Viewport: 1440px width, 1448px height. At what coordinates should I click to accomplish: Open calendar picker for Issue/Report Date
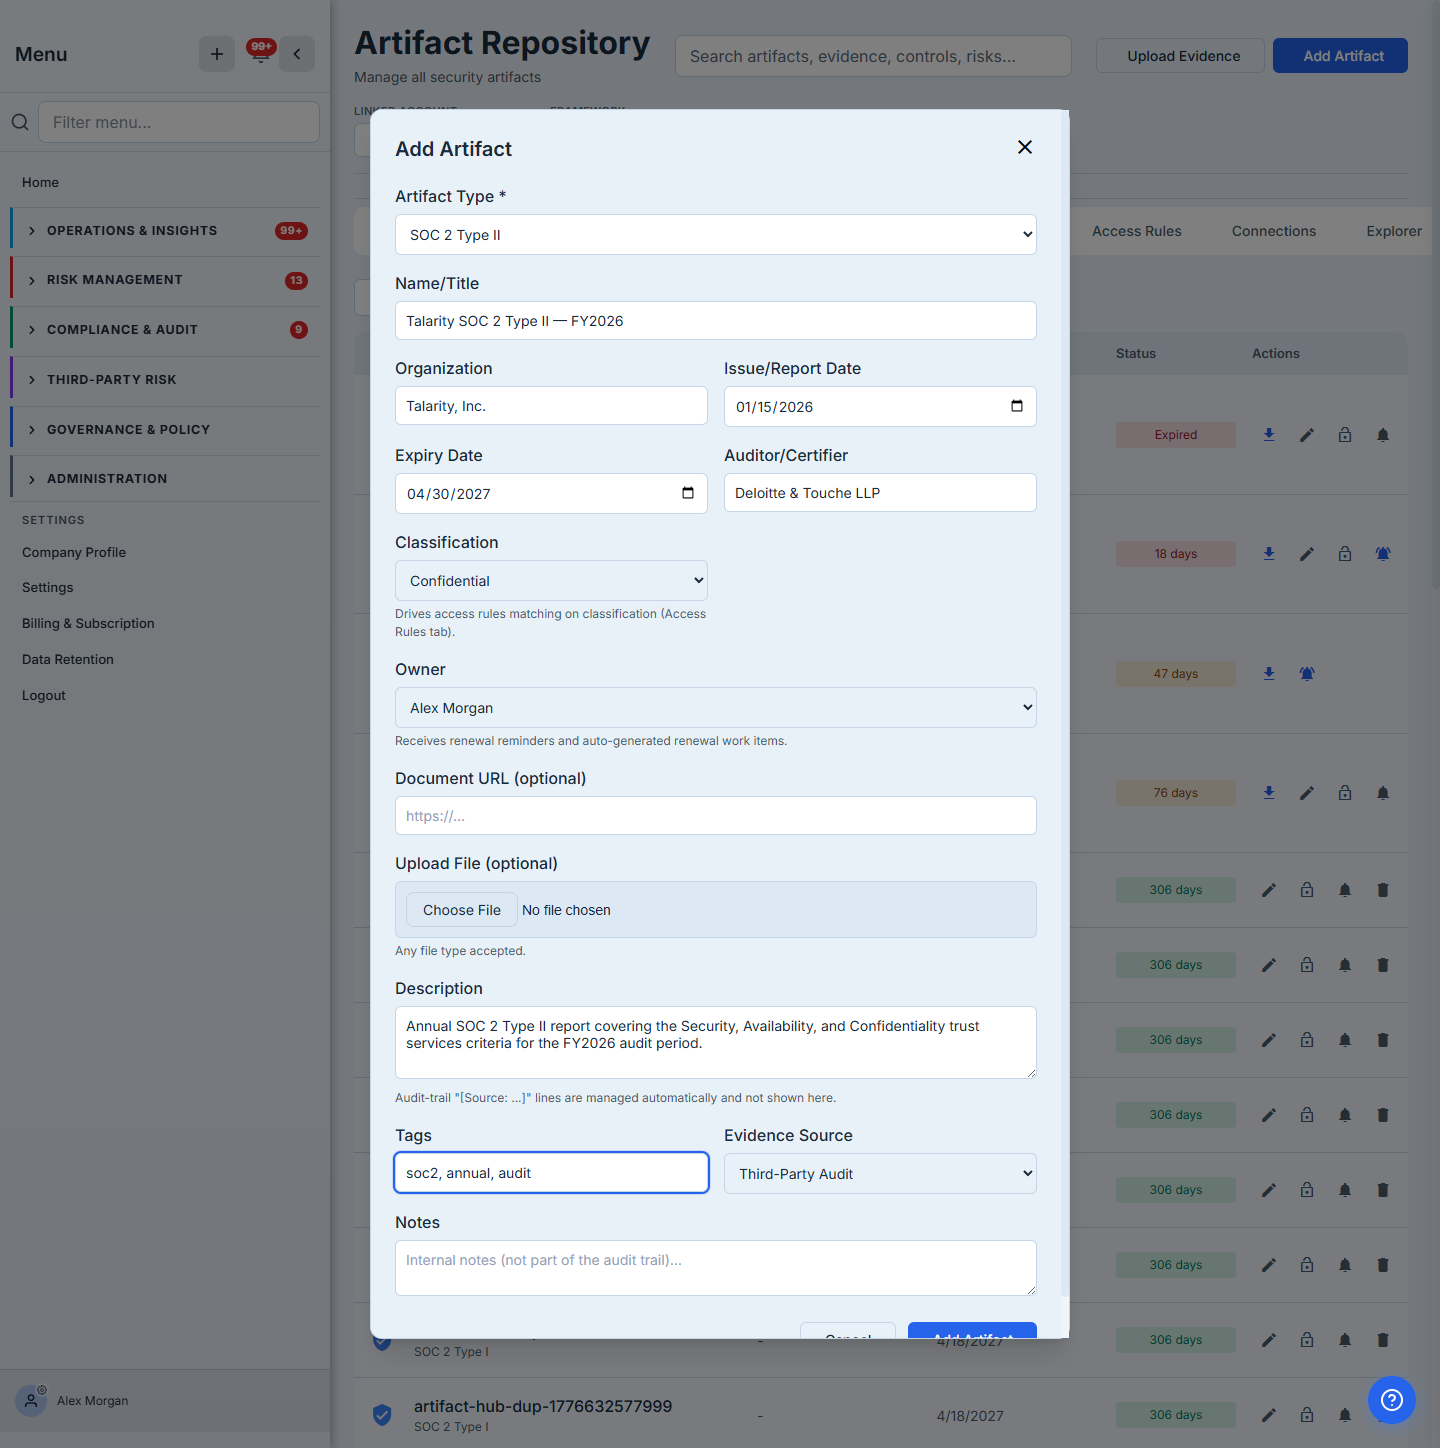1017,406
